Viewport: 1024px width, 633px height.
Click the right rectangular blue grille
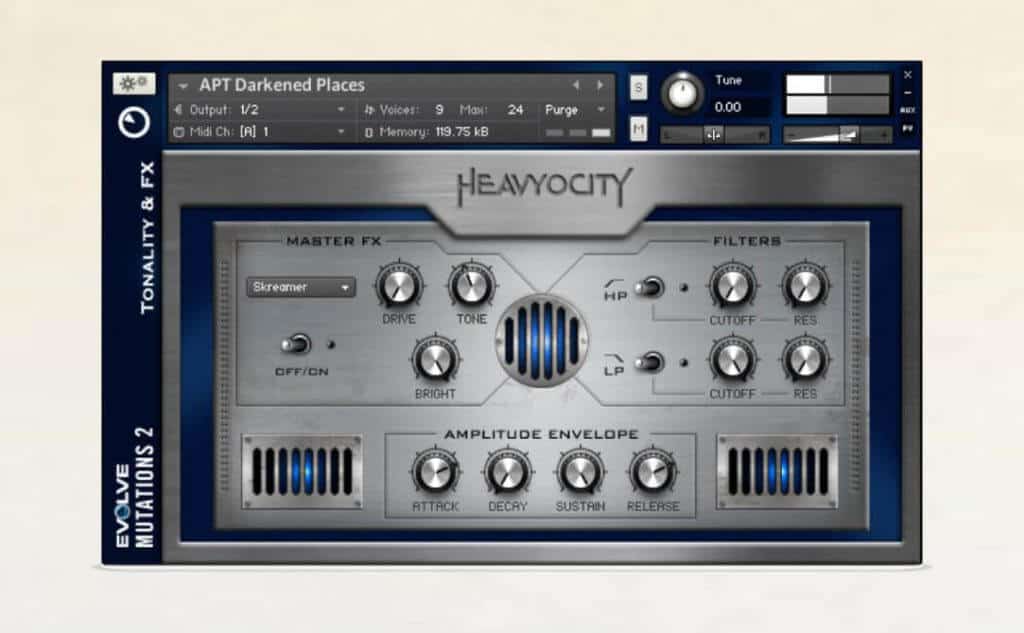click(x=777, y=471)
